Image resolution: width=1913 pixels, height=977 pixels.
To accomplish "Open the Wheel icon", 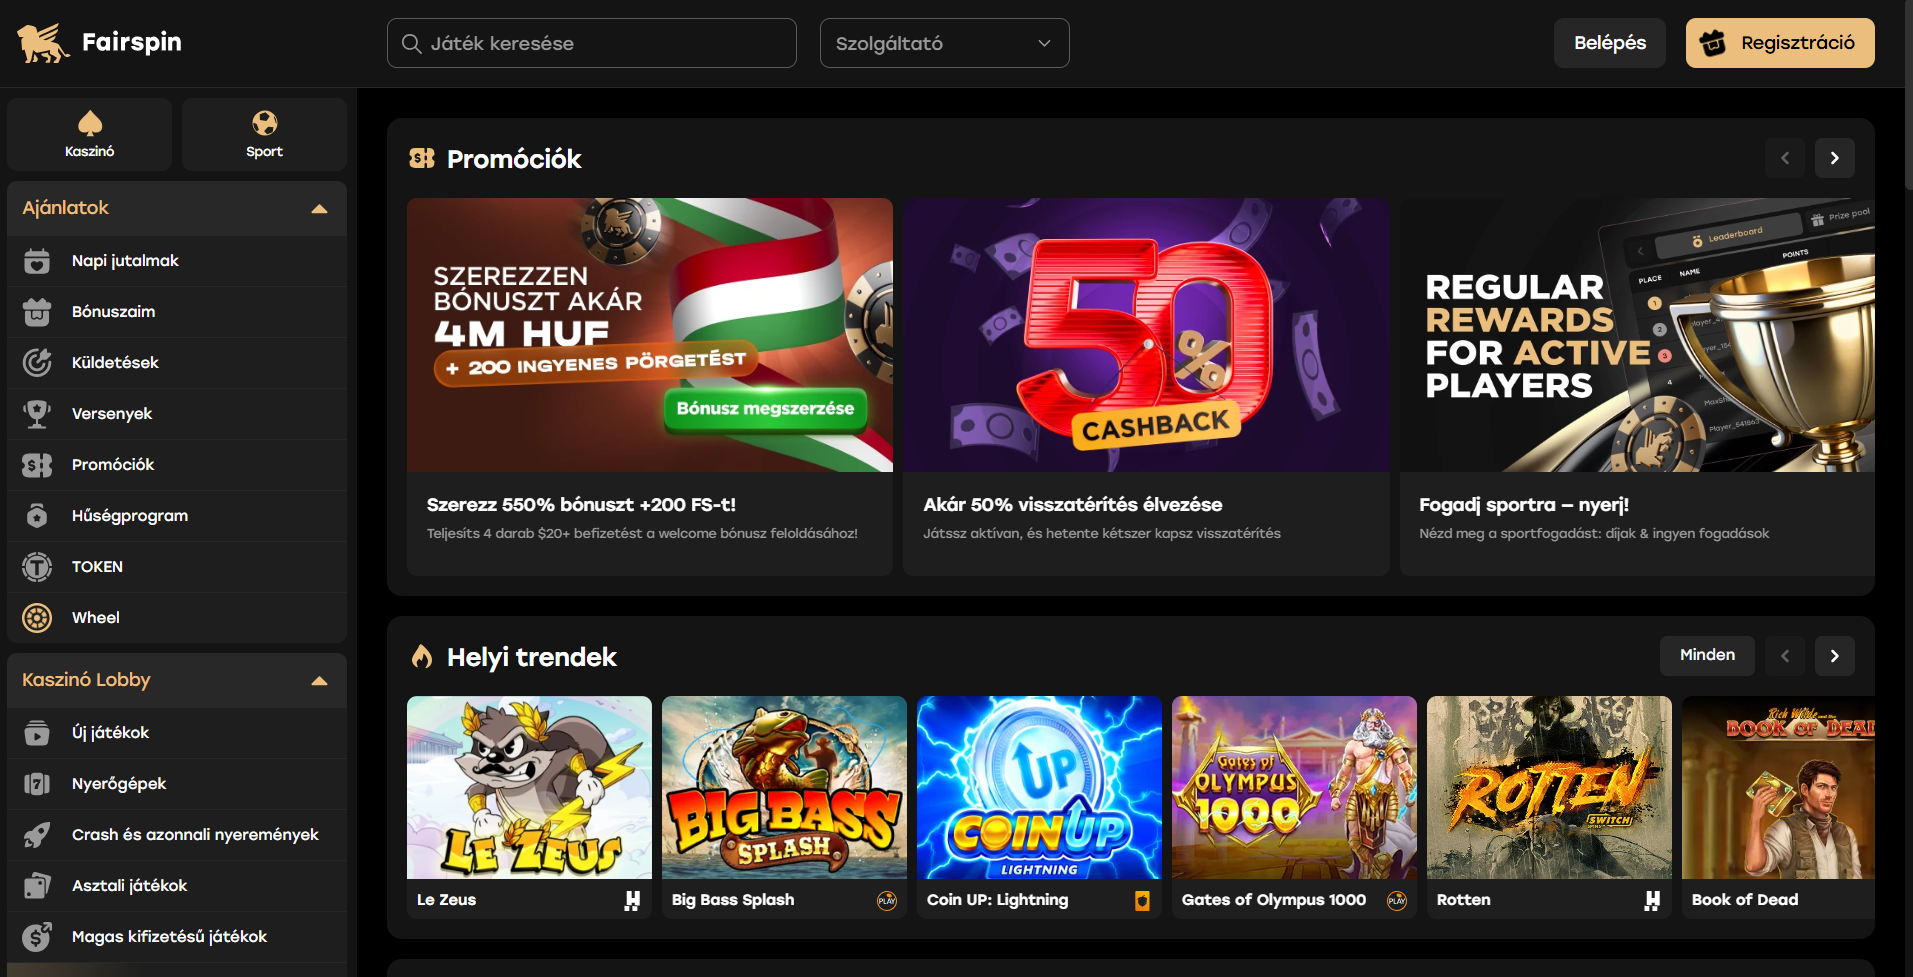I will (x=37, y=618).
